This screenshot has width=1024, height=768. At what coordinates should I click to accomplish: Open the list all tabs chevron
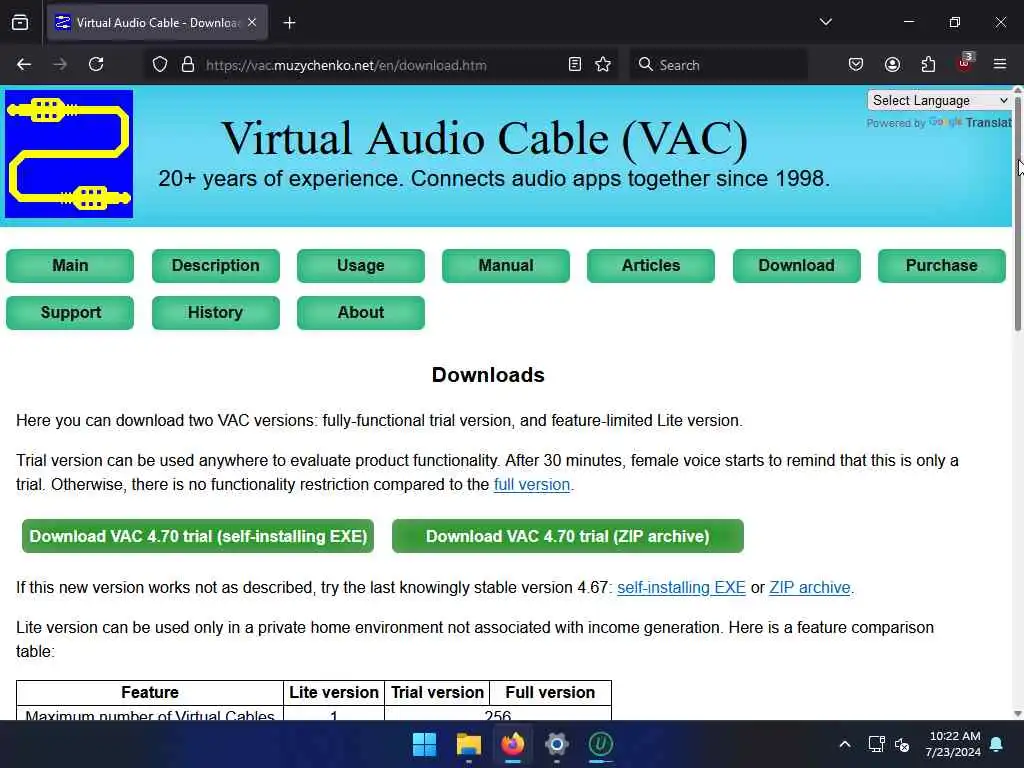[x=825, y=22]
